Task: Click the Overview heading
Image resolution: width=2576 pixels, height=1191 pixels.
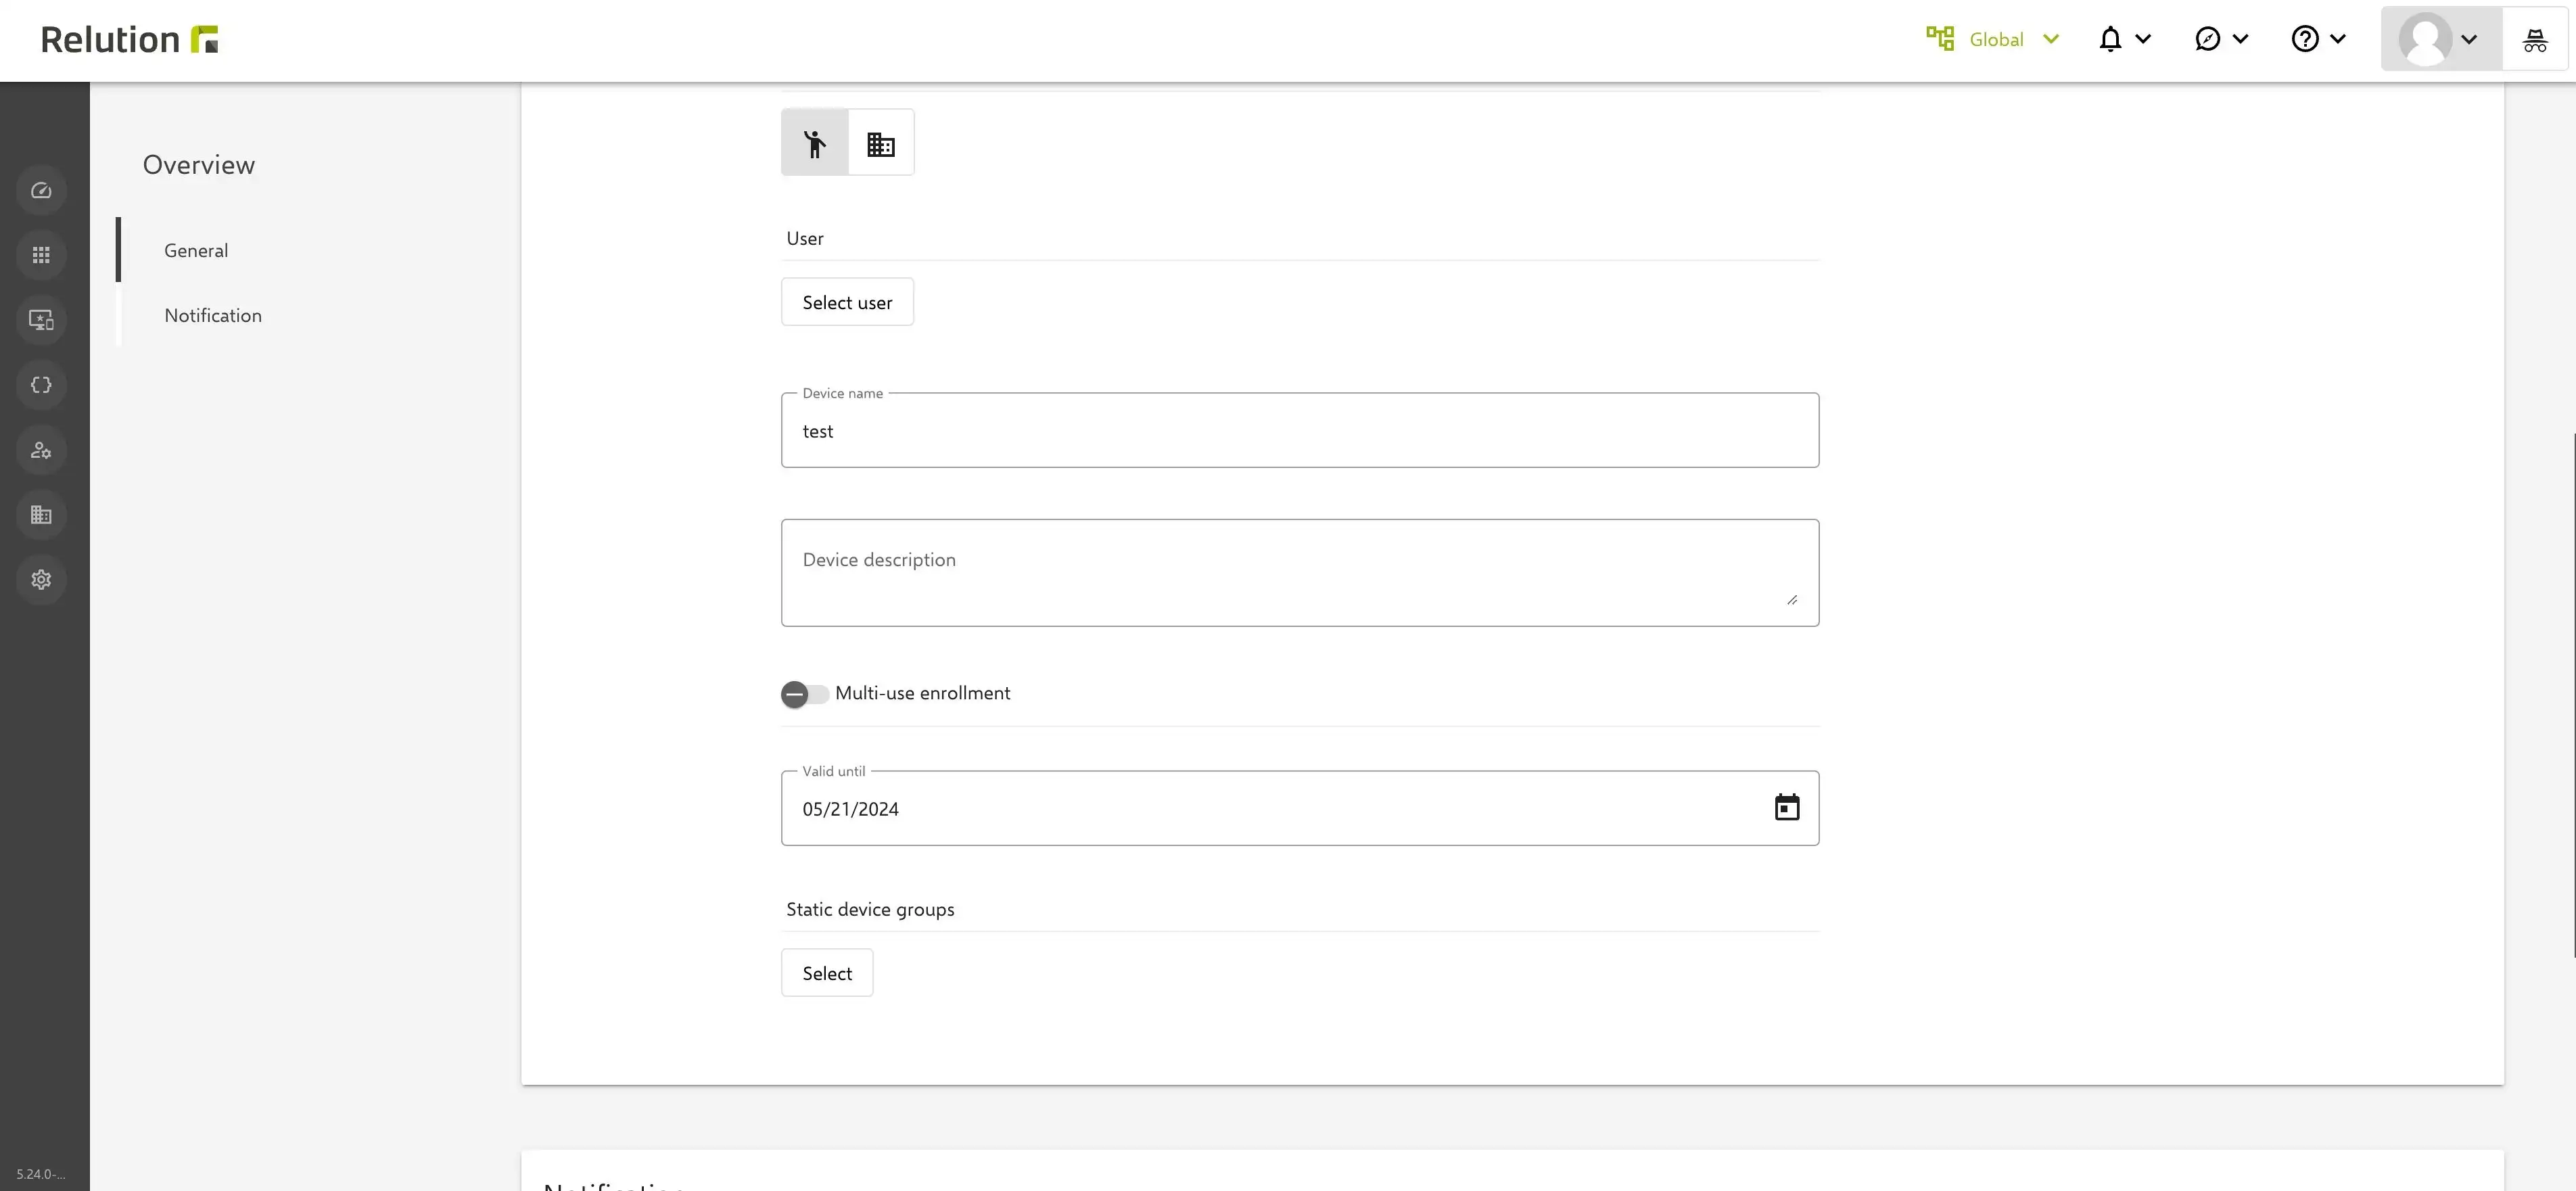Action: pyautogui.click(x=199, y=165)
